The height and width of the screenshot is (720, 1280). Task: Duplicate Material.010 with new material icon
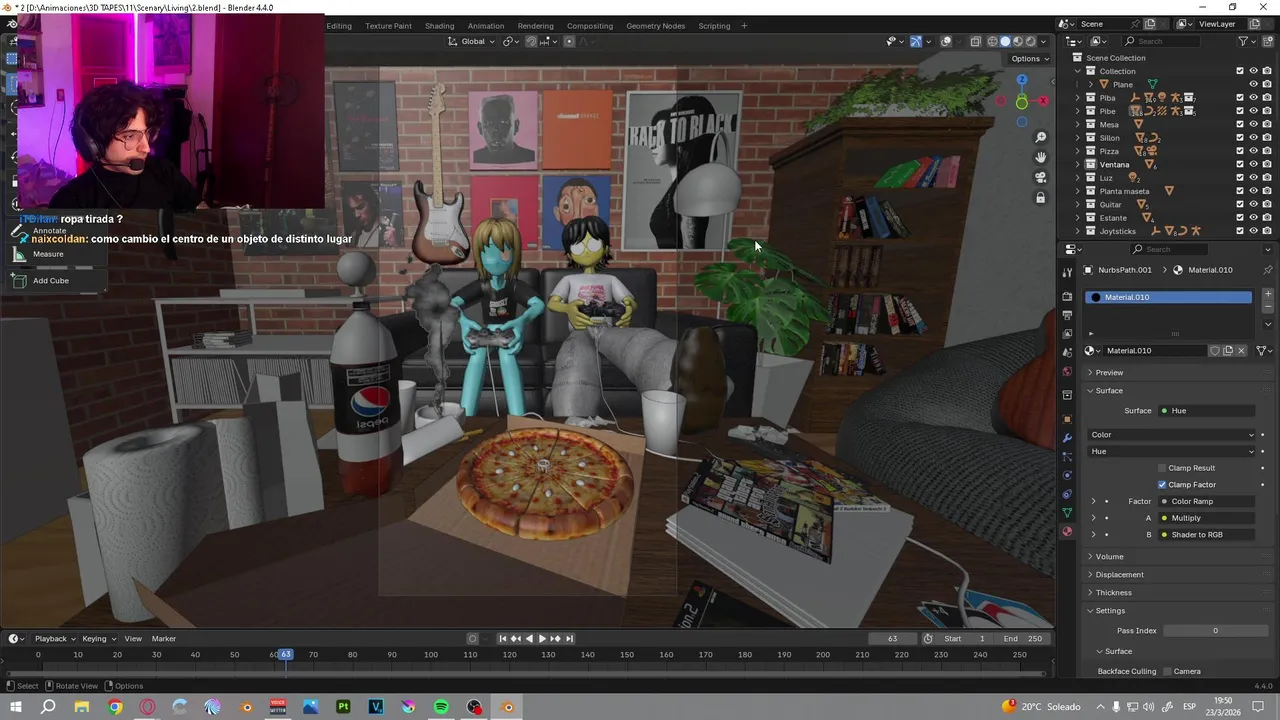tap(1228, 351)
